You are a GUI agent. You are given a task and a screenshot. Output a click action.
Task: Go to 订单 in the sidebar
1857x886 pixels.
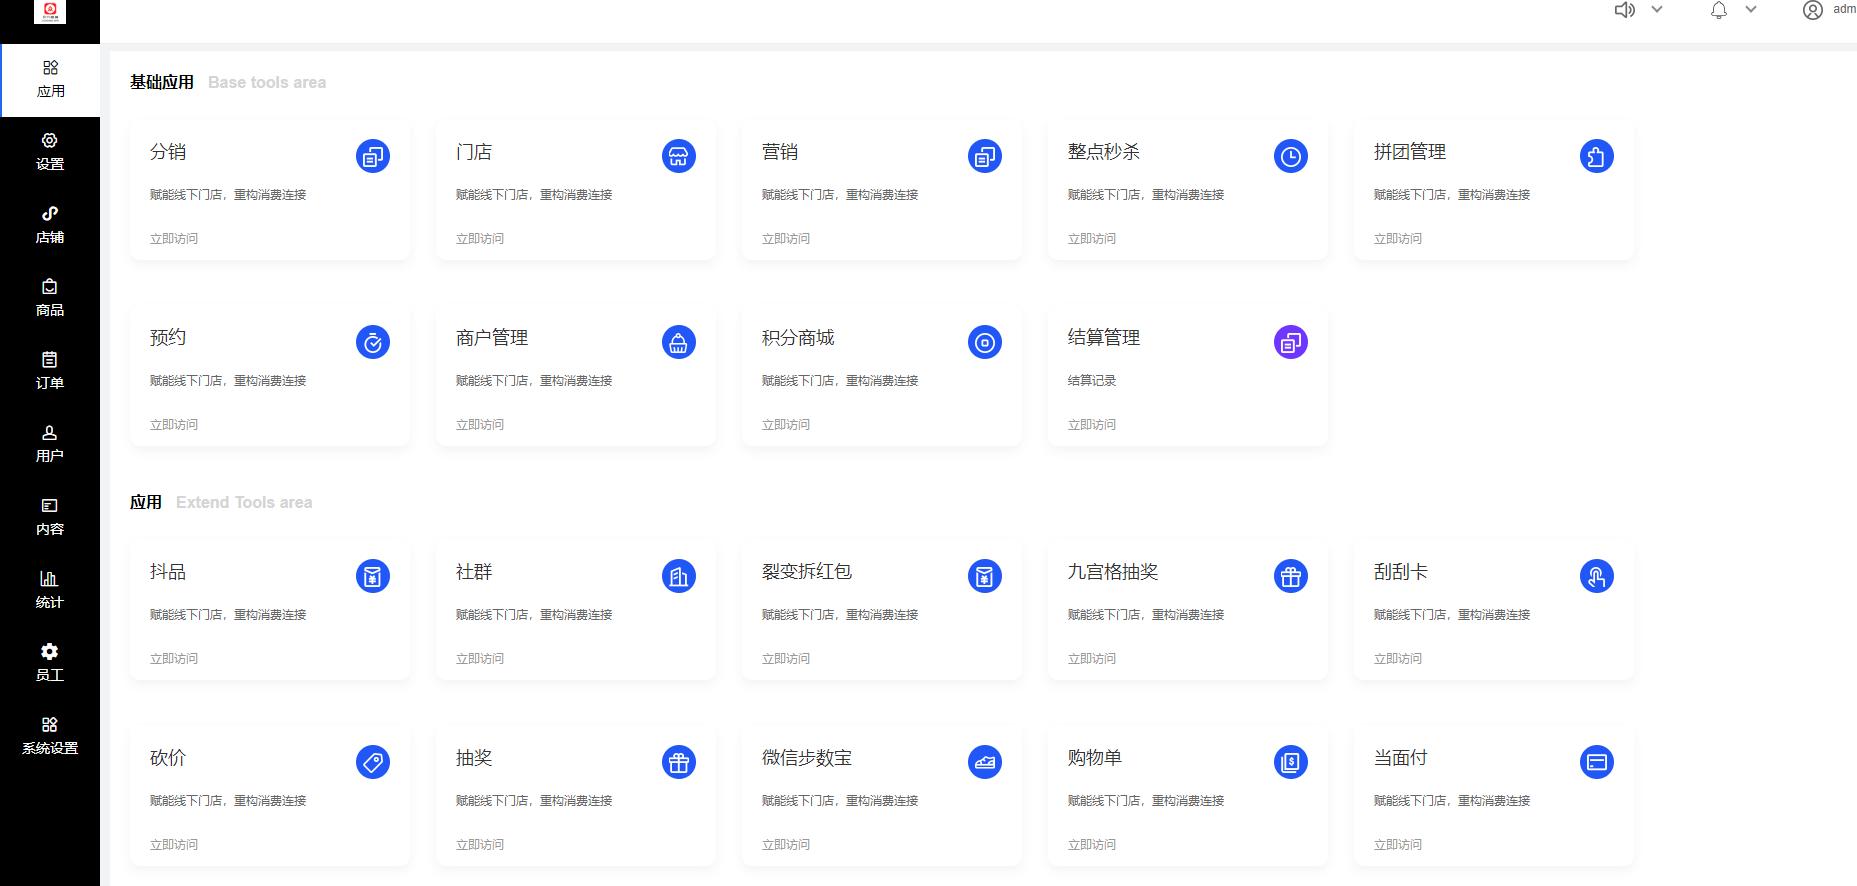(x=50, y=371)
